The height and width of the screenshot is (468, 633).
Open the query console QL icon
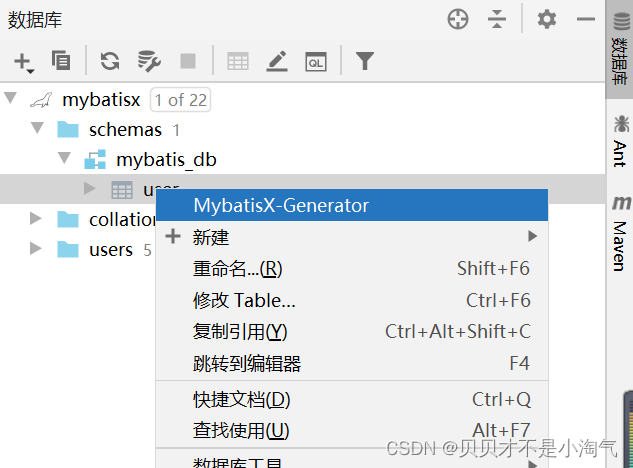316,62
